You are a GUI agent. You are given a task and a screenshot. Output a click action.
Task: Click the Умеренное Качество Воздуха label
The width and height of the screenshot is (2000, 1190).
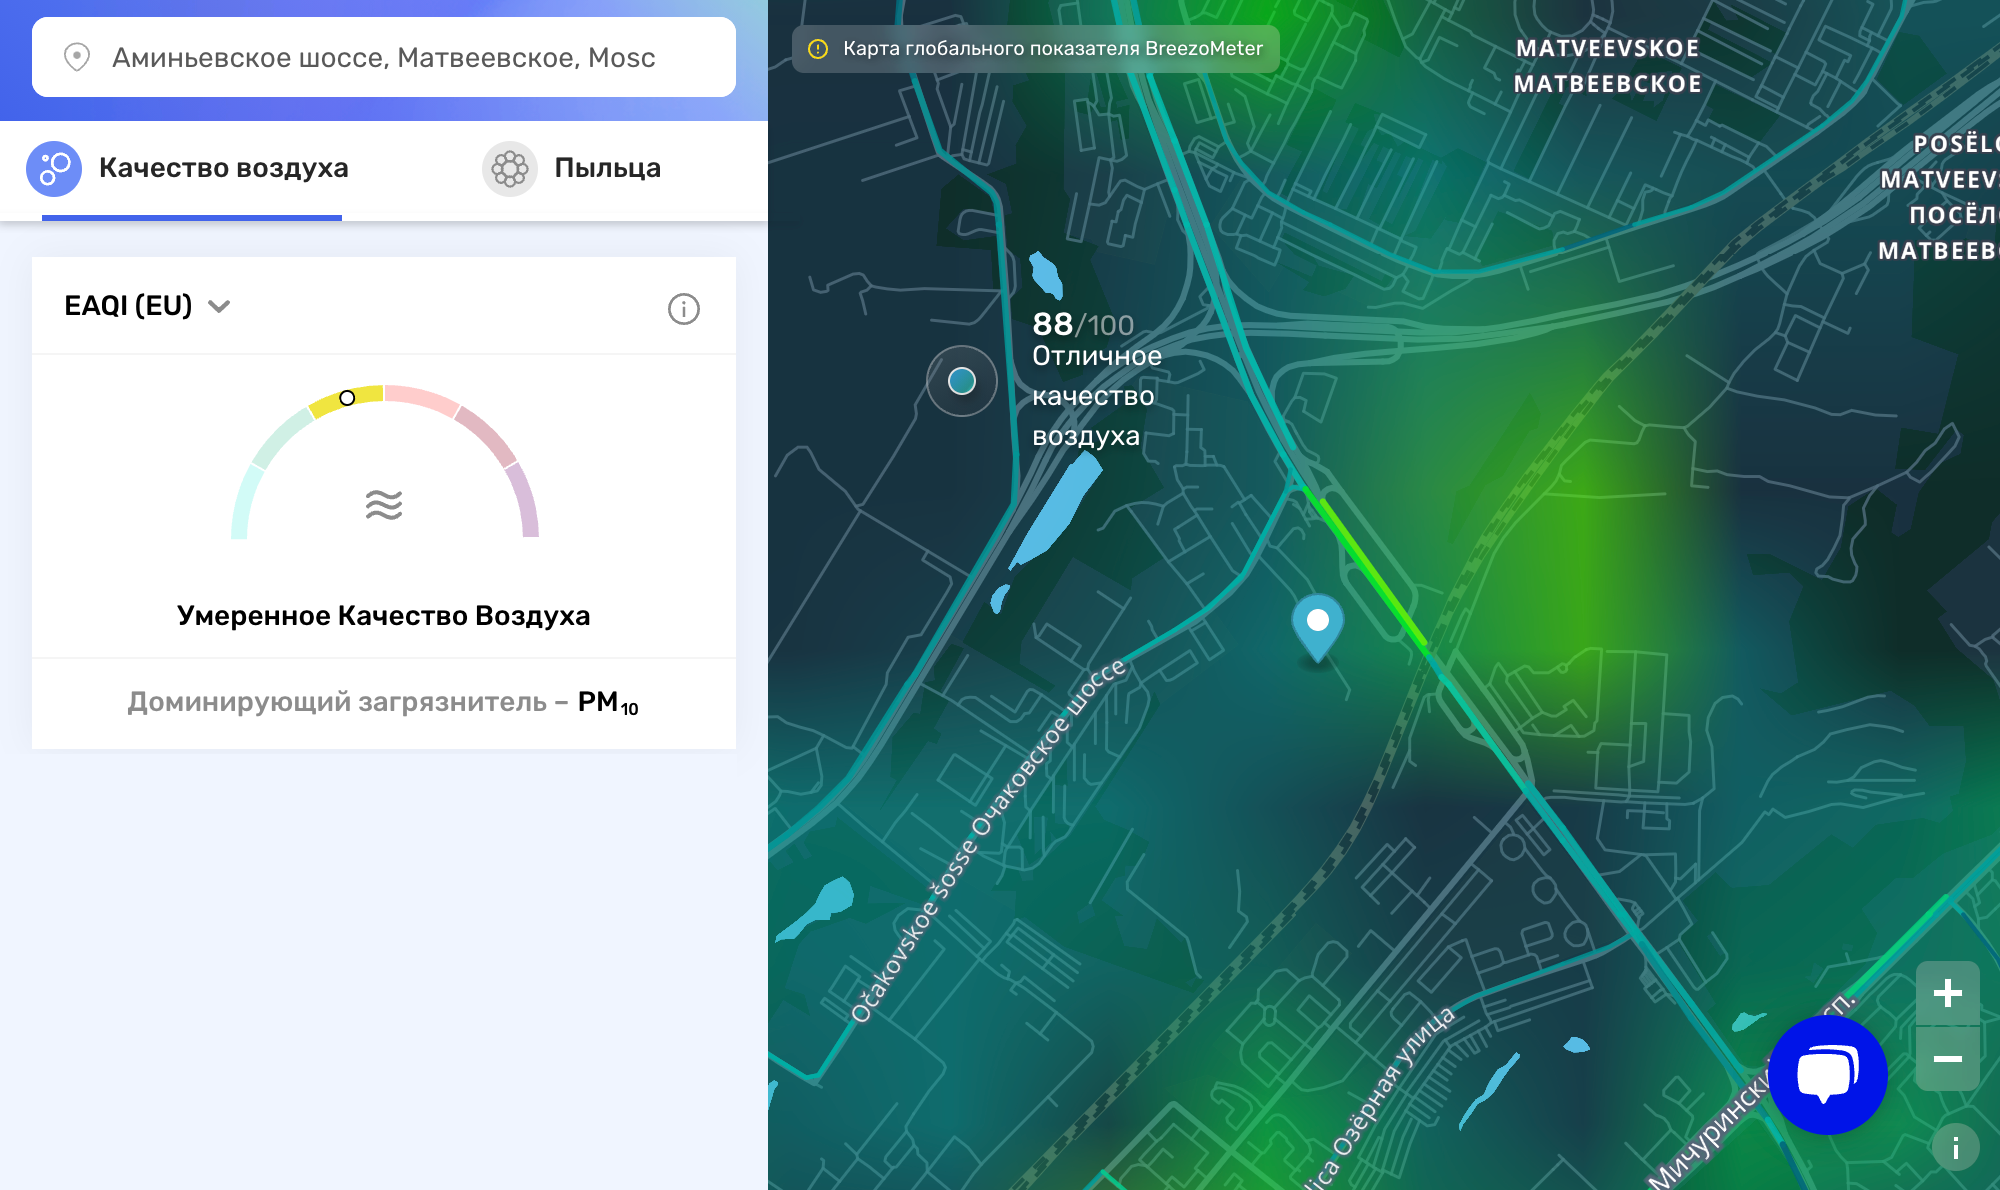(x=384, y=615)
